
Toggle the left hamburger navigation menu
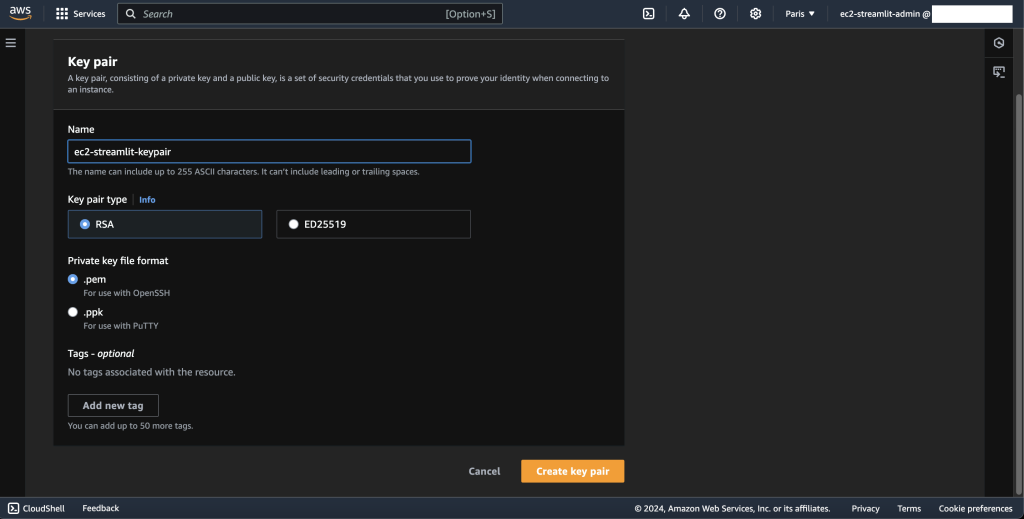[11, 43]
